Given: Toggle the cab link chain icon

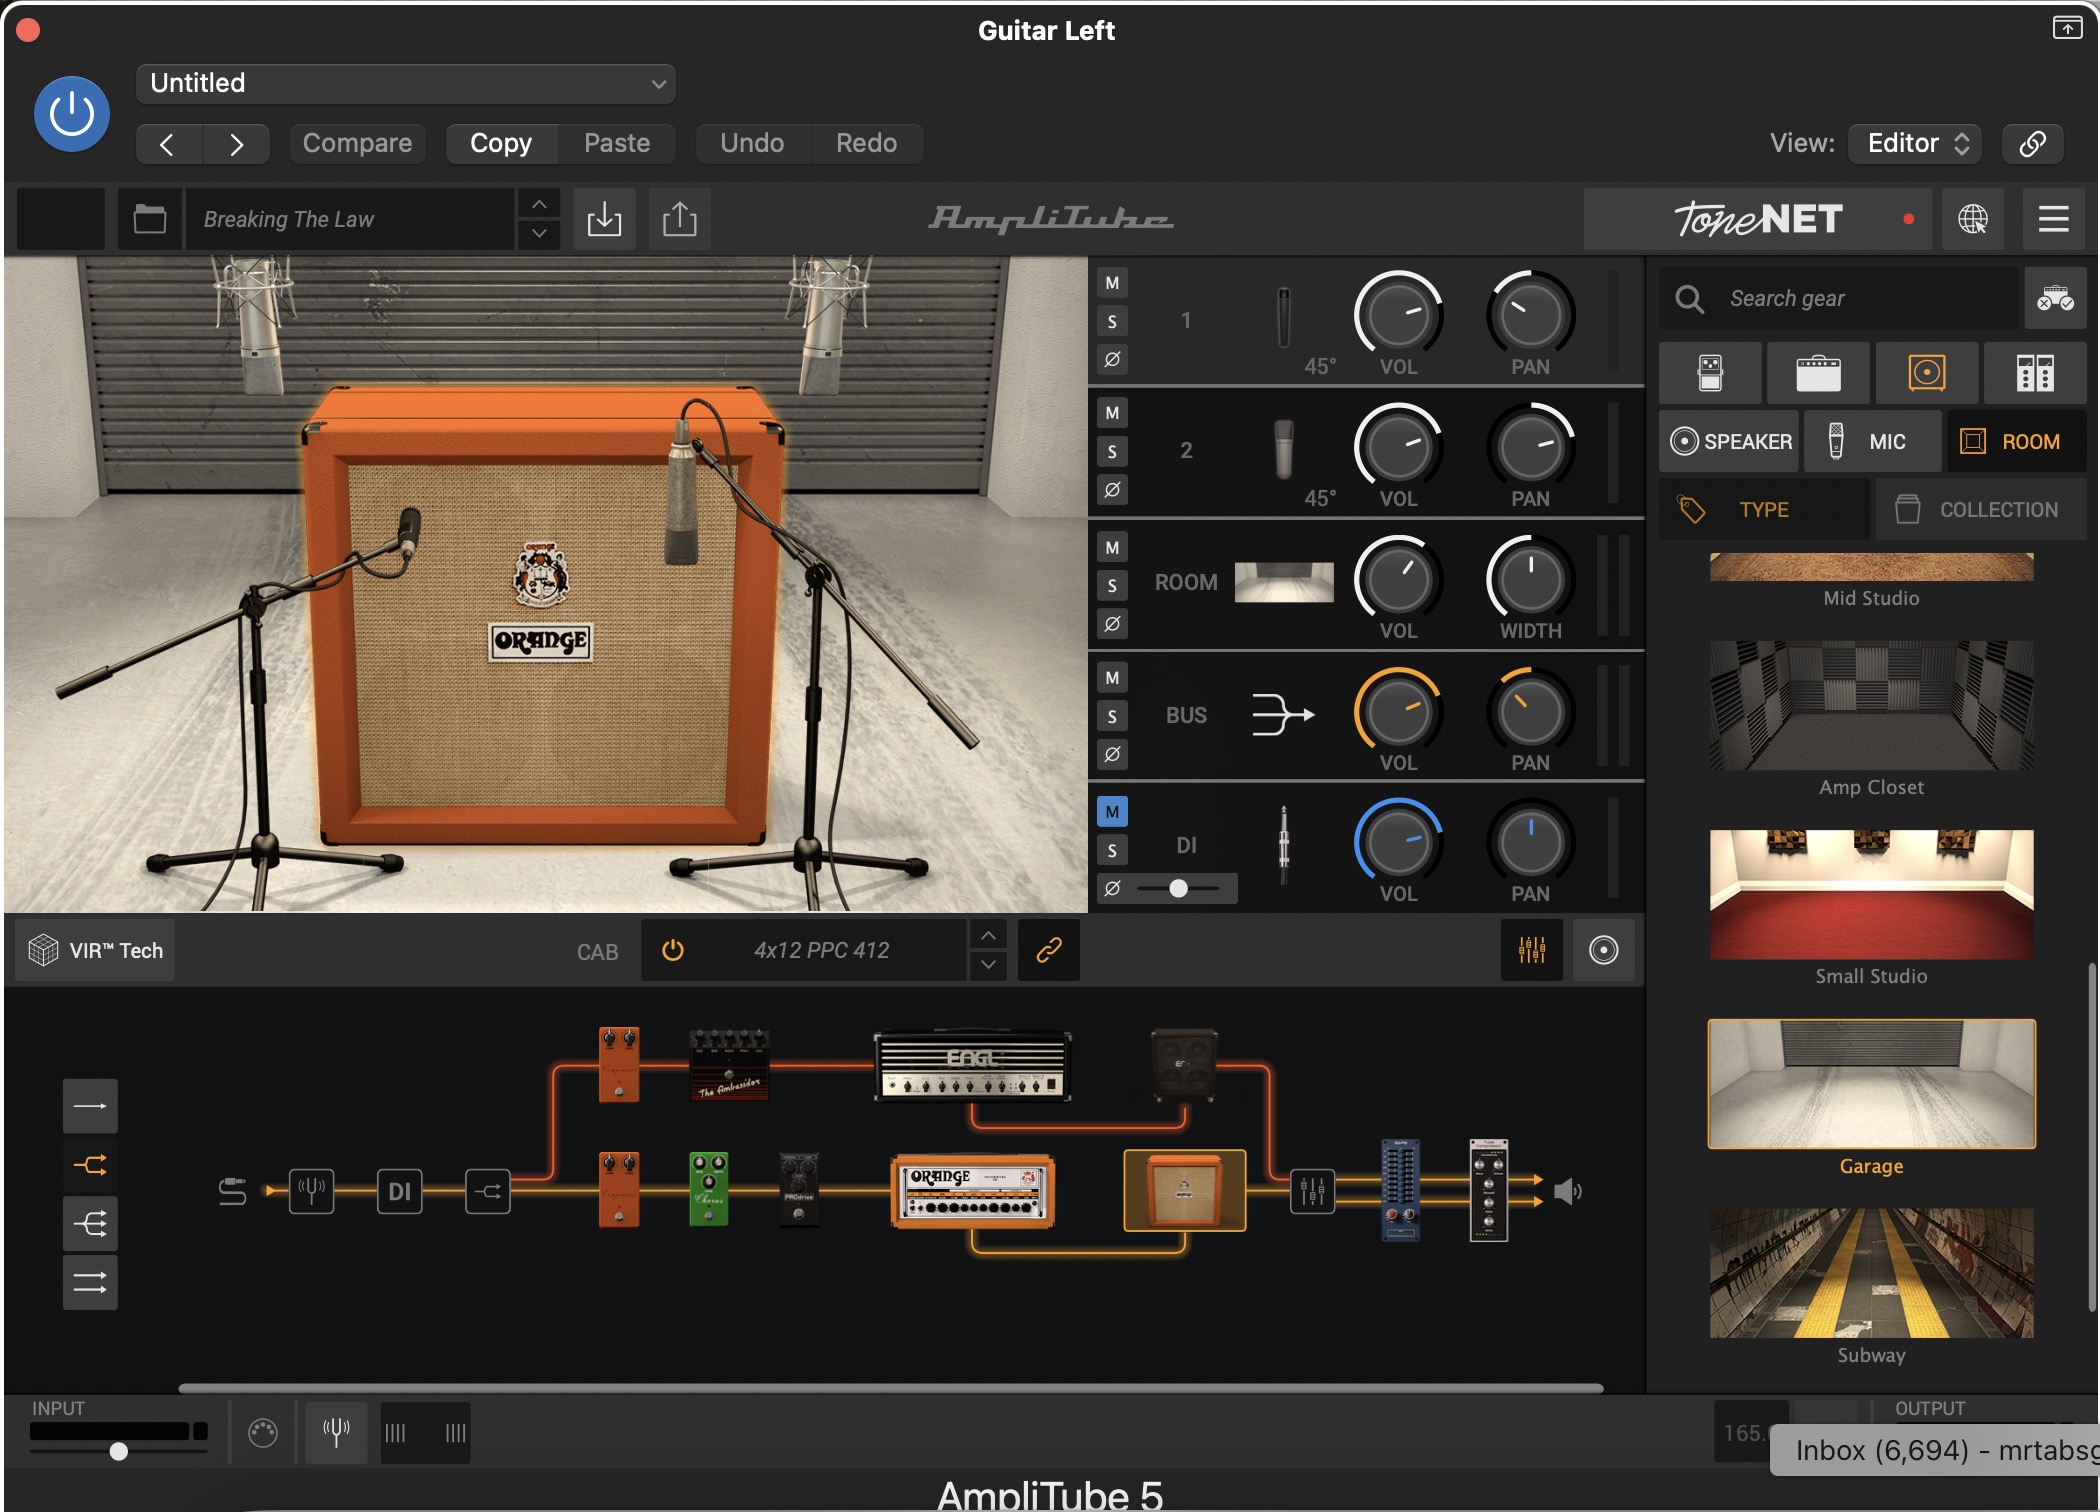Looking at the screenshot, I should tap(1048, 950).
